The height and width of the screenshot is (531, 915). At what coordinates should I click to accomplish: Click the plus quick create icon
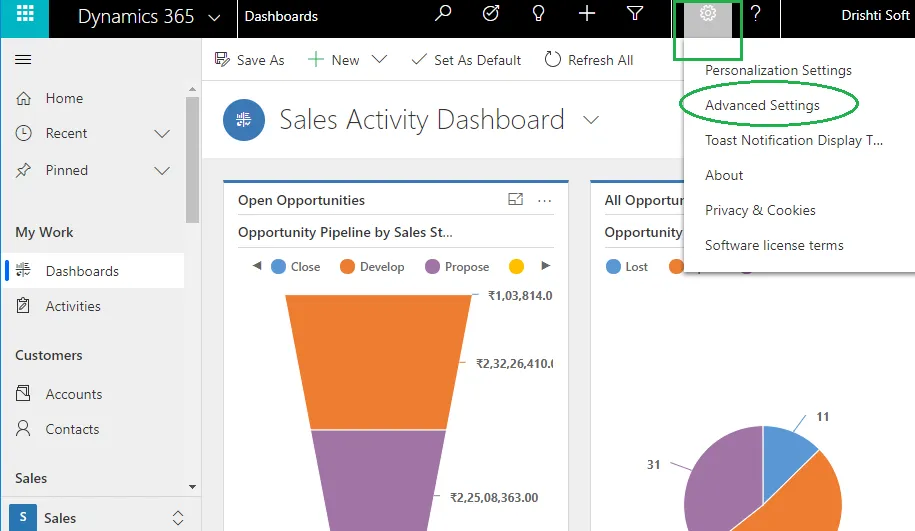[x=586, y=13]
